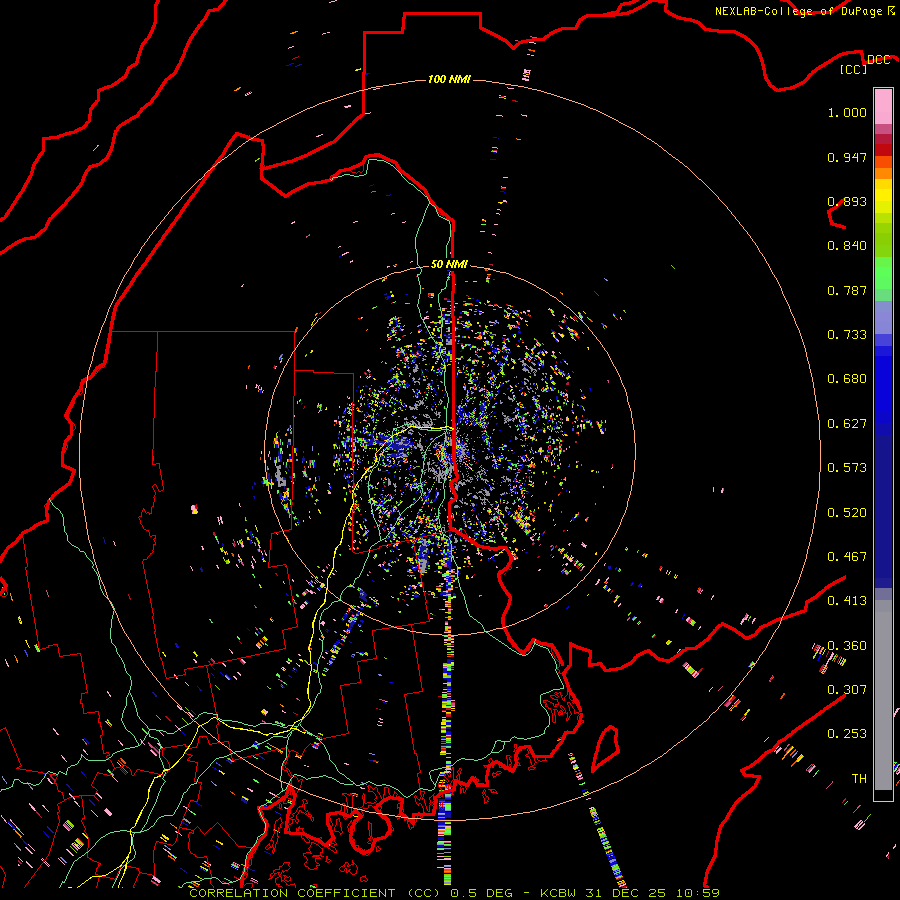Click the 0.680 legend value
The image size is (900, 900).
click(847, 379)
